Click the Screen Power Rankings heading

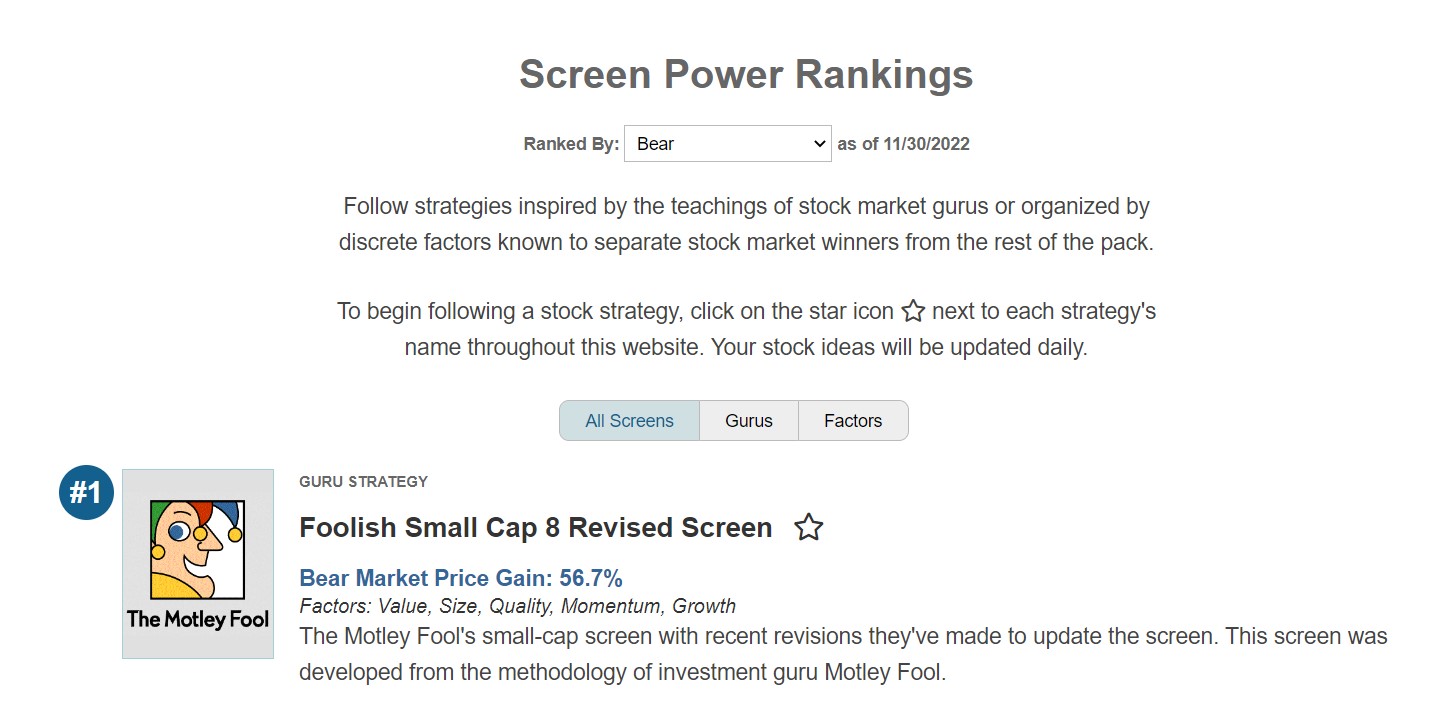tap(746, 75)
